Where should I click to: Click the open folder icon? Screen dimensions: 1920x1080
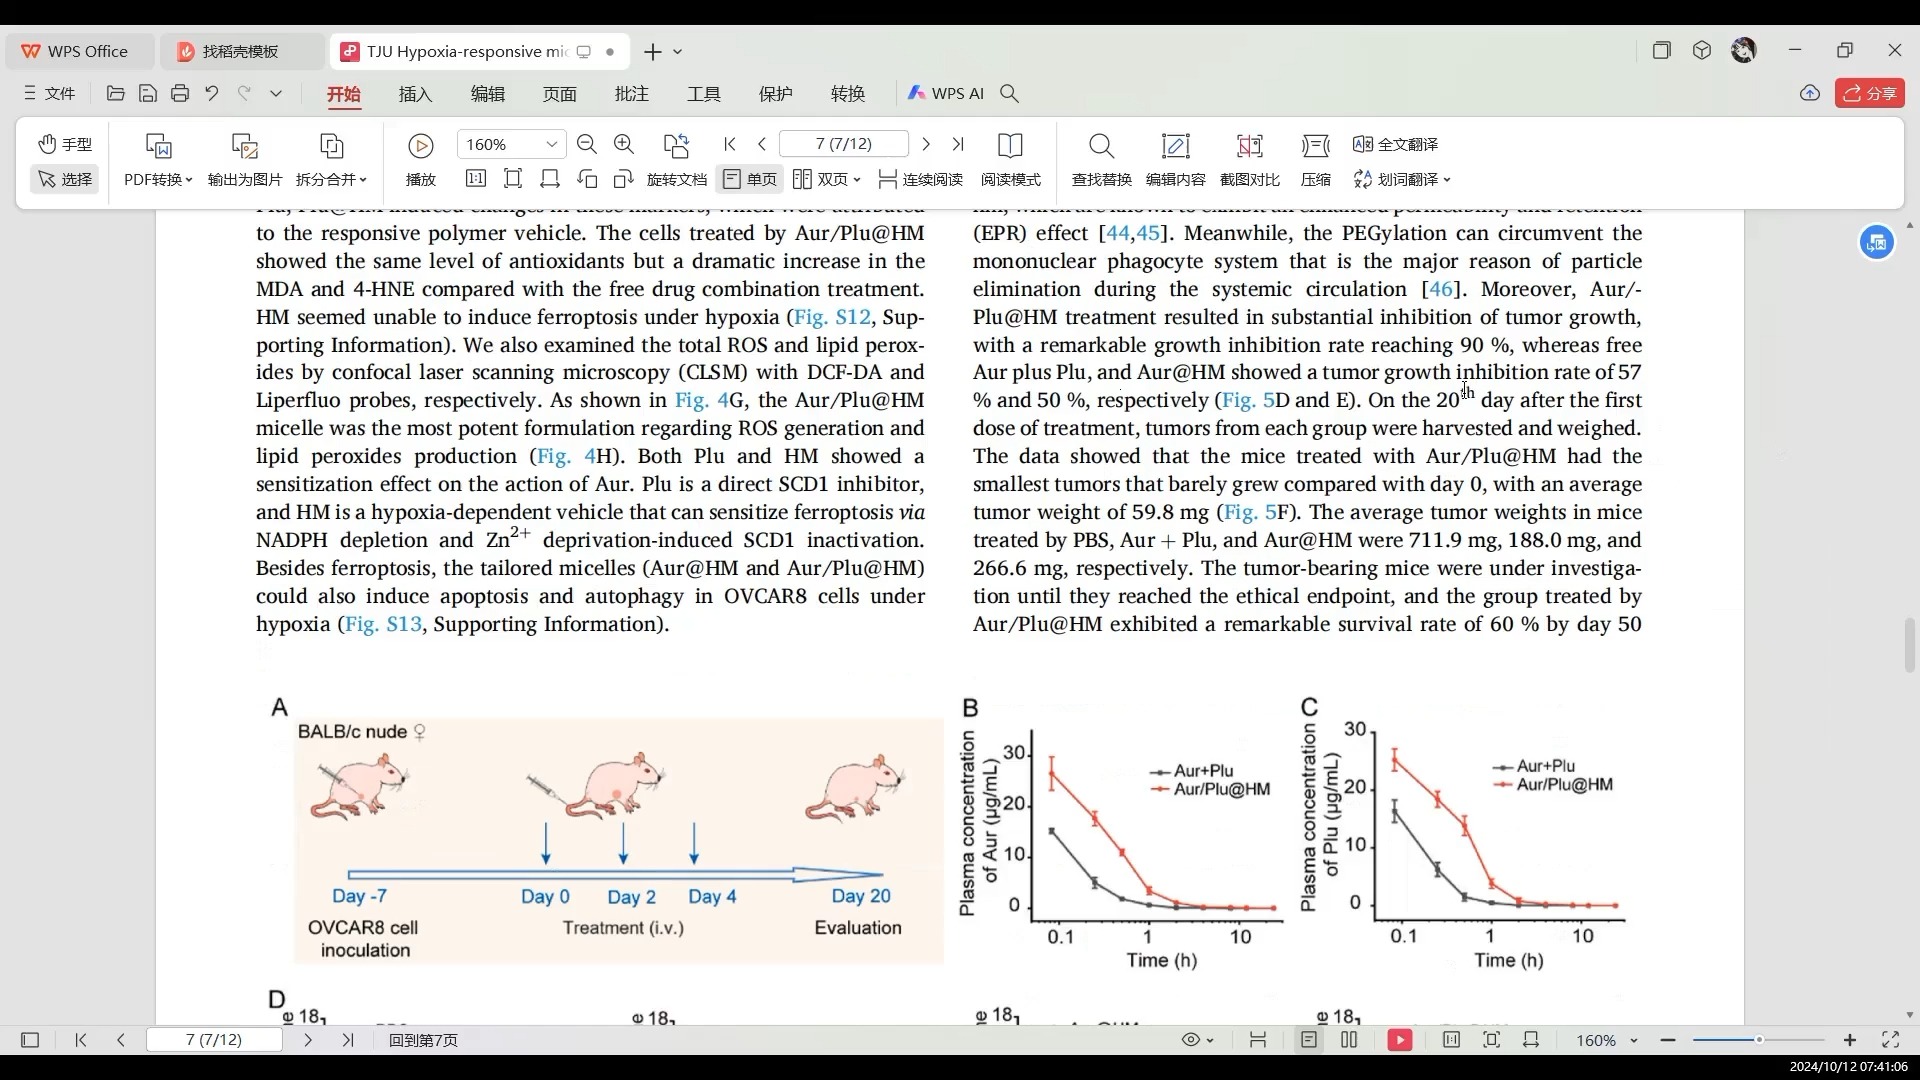[115, 93]
